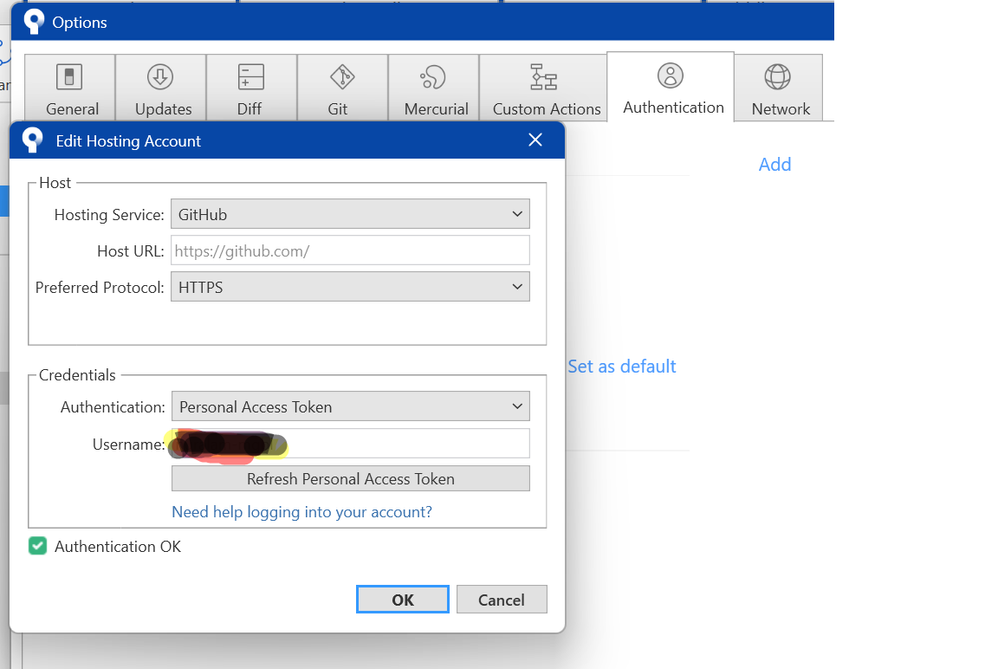Select the Authentication tab
This screenshot has width=998, height=669.
point(671,87)
